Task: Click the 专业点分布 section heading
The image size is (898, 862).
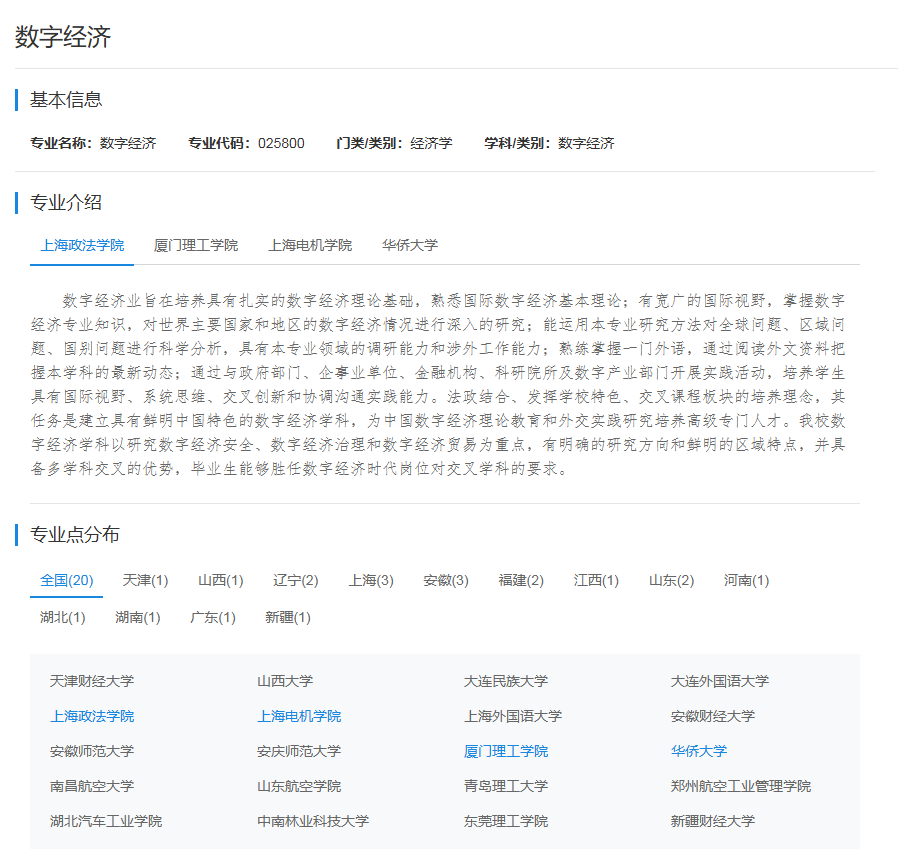Action: 74,534
